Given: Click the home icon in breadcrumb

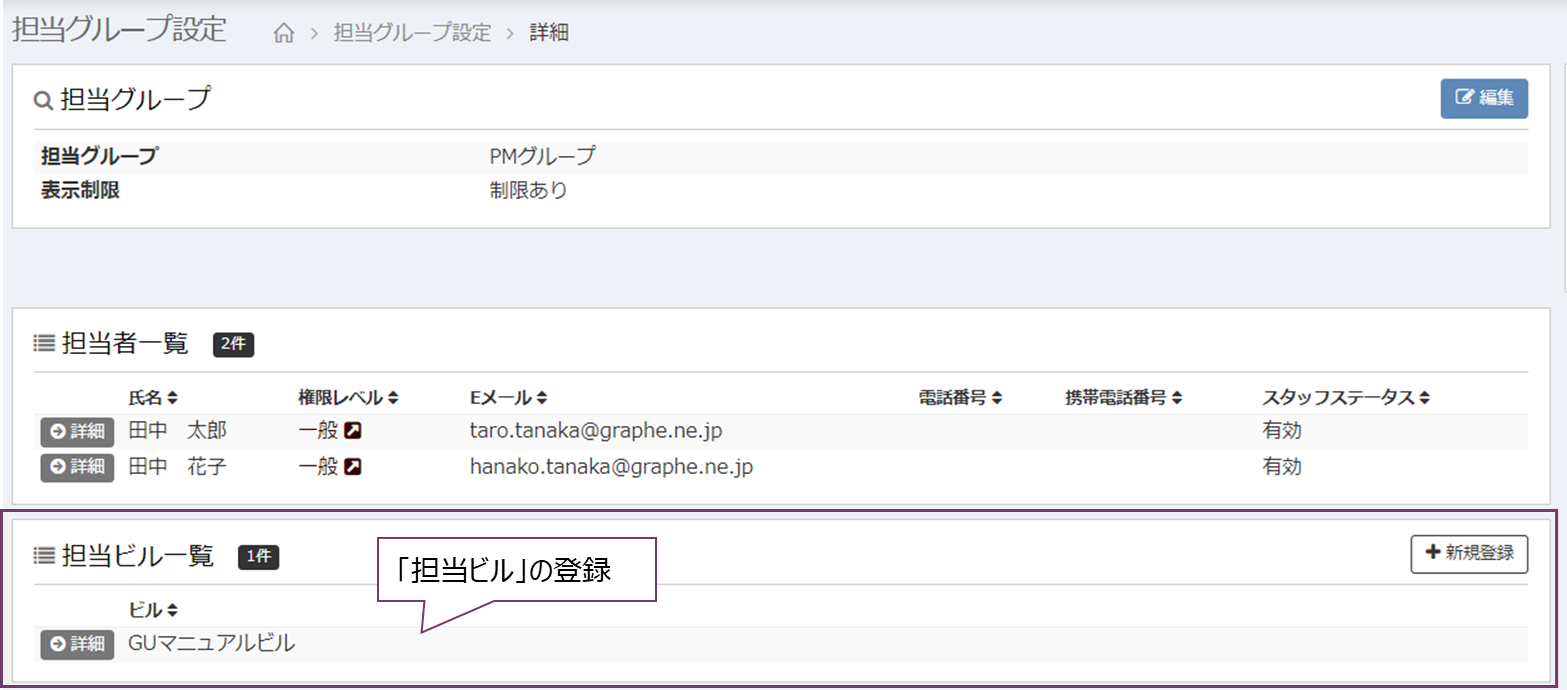Looking at the screenshot, I should tap(284, 33).
